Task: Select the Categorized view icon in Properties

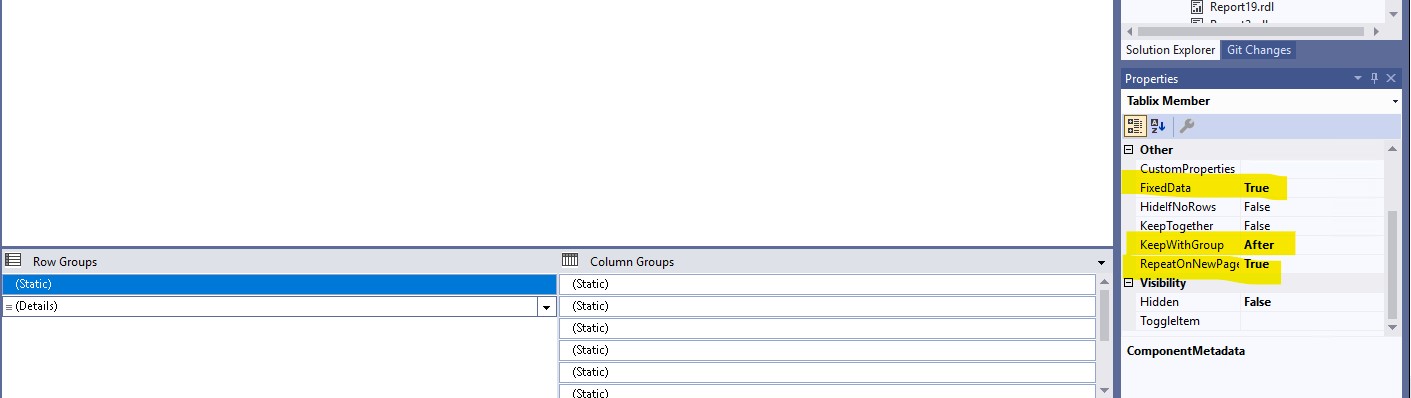Action: (x=1135, y=126)
